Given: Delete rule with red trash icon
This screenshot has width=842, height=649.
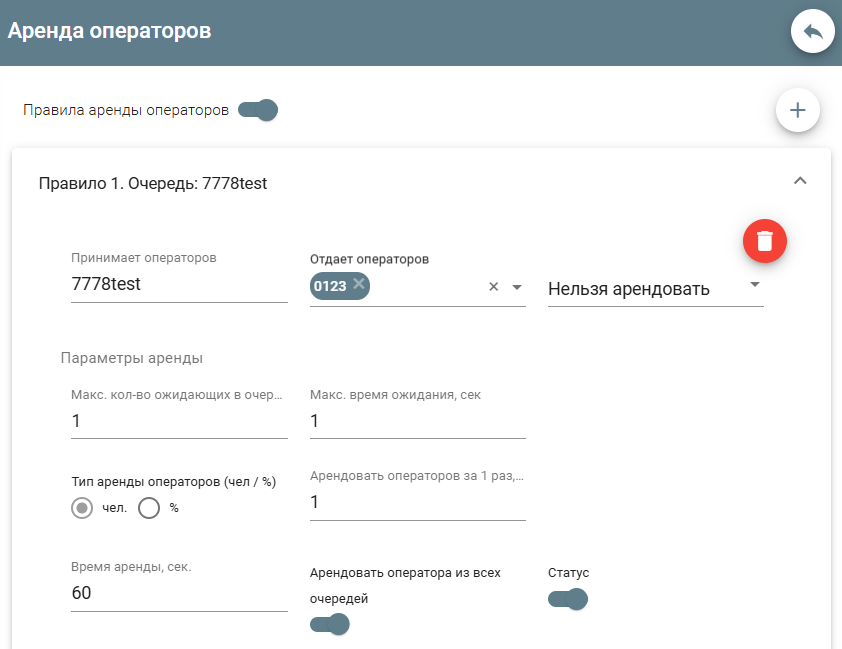Looking at the screenshot, I should (765, 241).
